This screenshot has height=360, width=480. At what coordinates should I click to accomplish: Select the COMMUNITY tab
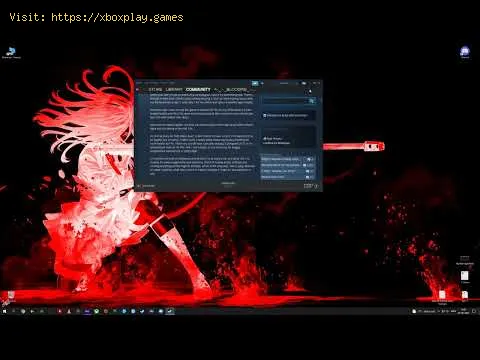click(x=198, y=90)
